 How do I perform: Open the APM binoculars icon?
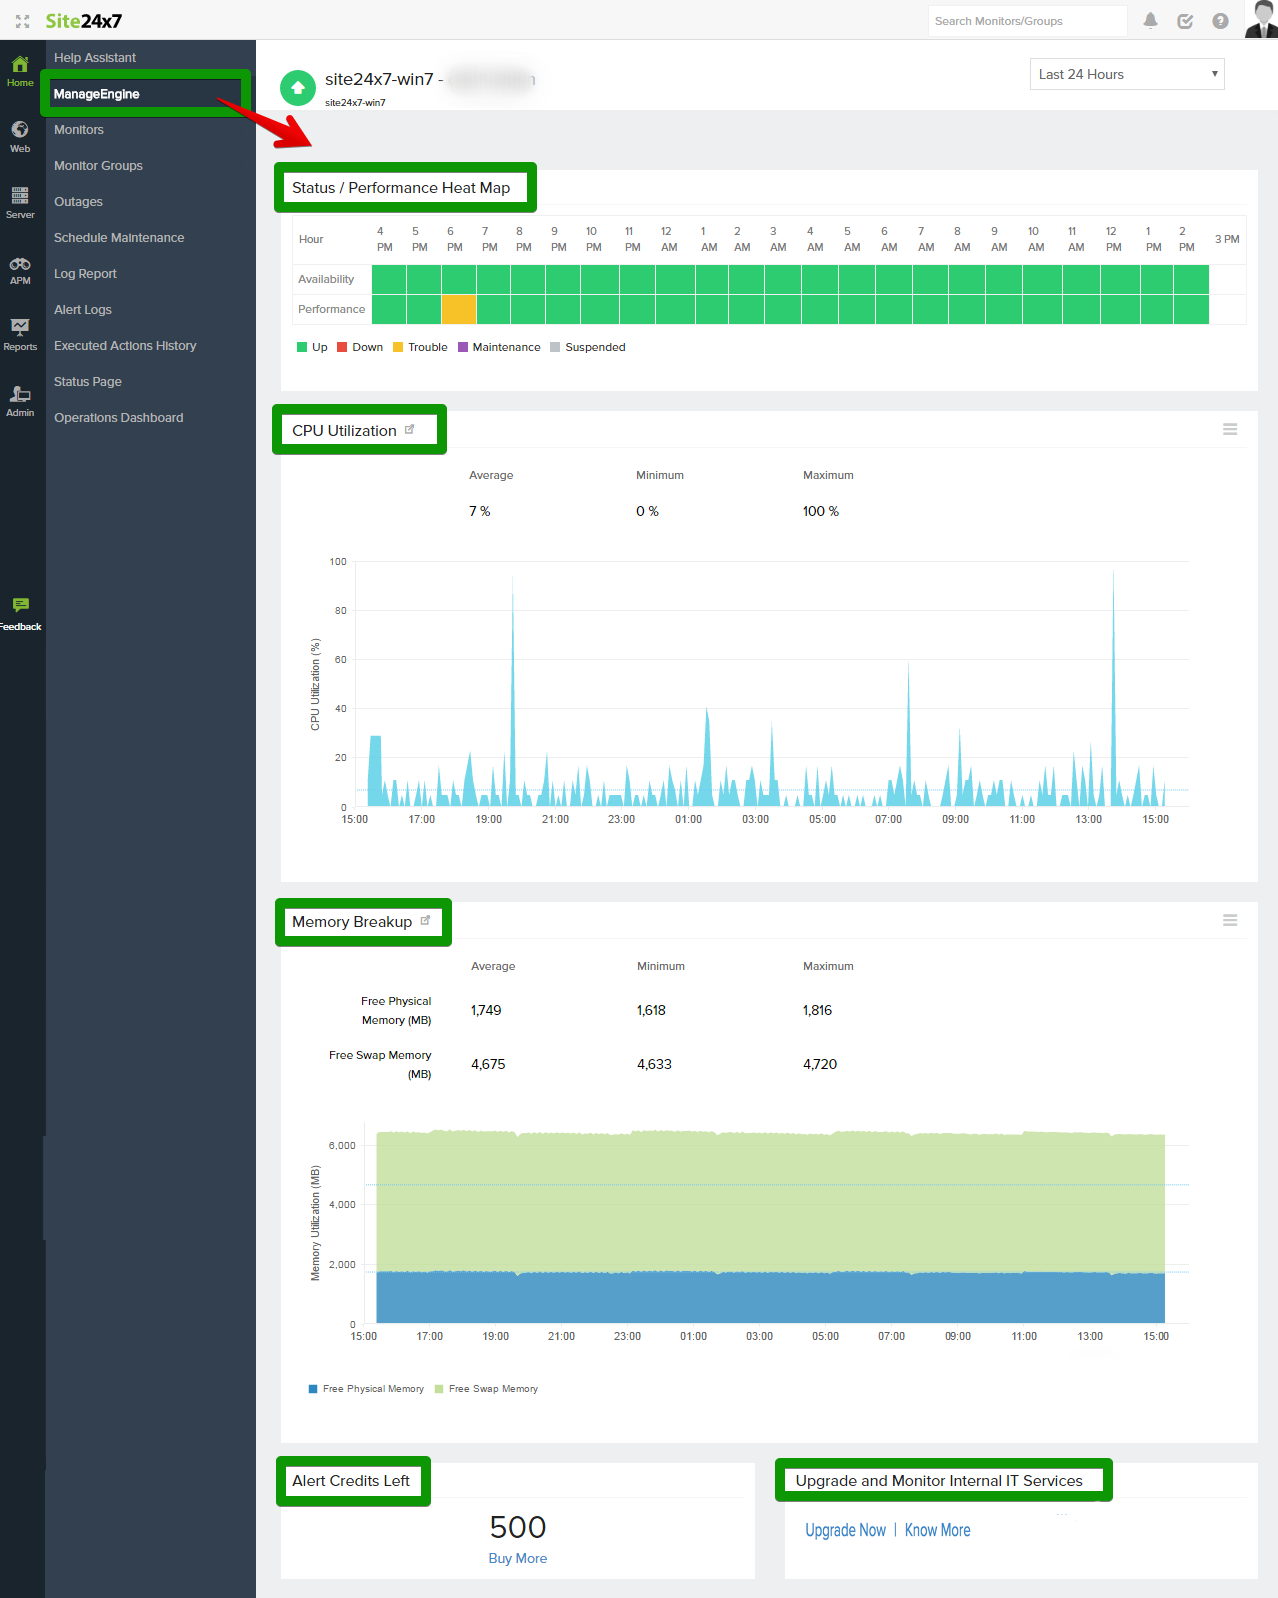click(20, 269)
